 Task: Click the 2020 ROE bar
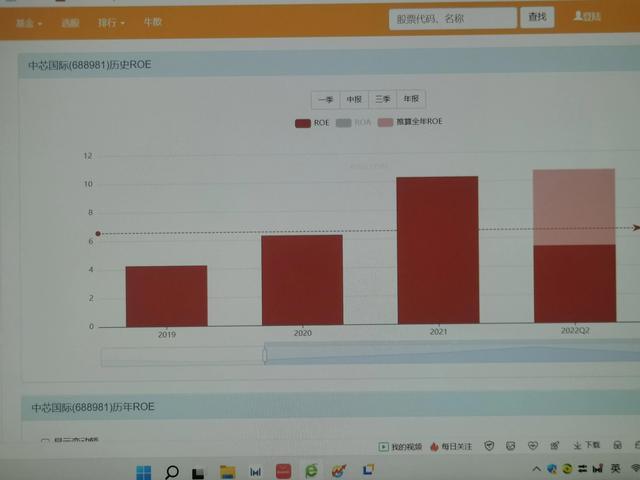[302, 280]
